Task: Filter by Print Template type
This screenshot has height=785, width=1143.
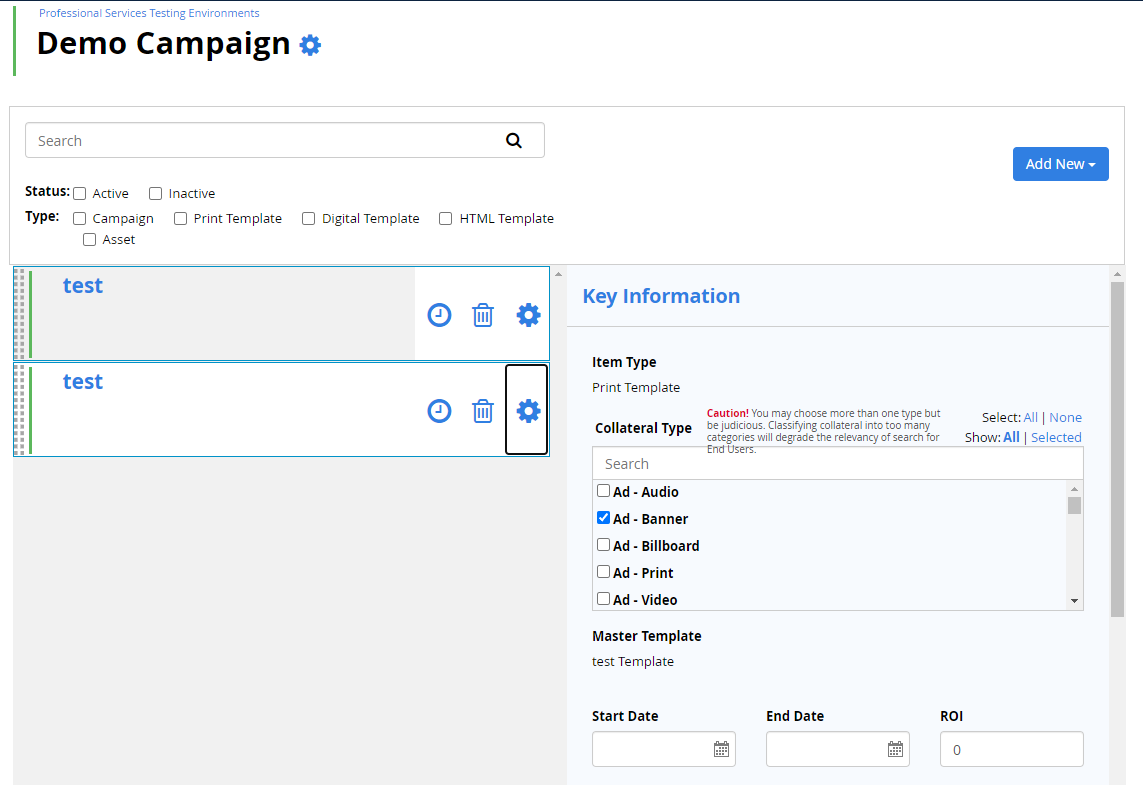Action: click(x=181, y=219)
